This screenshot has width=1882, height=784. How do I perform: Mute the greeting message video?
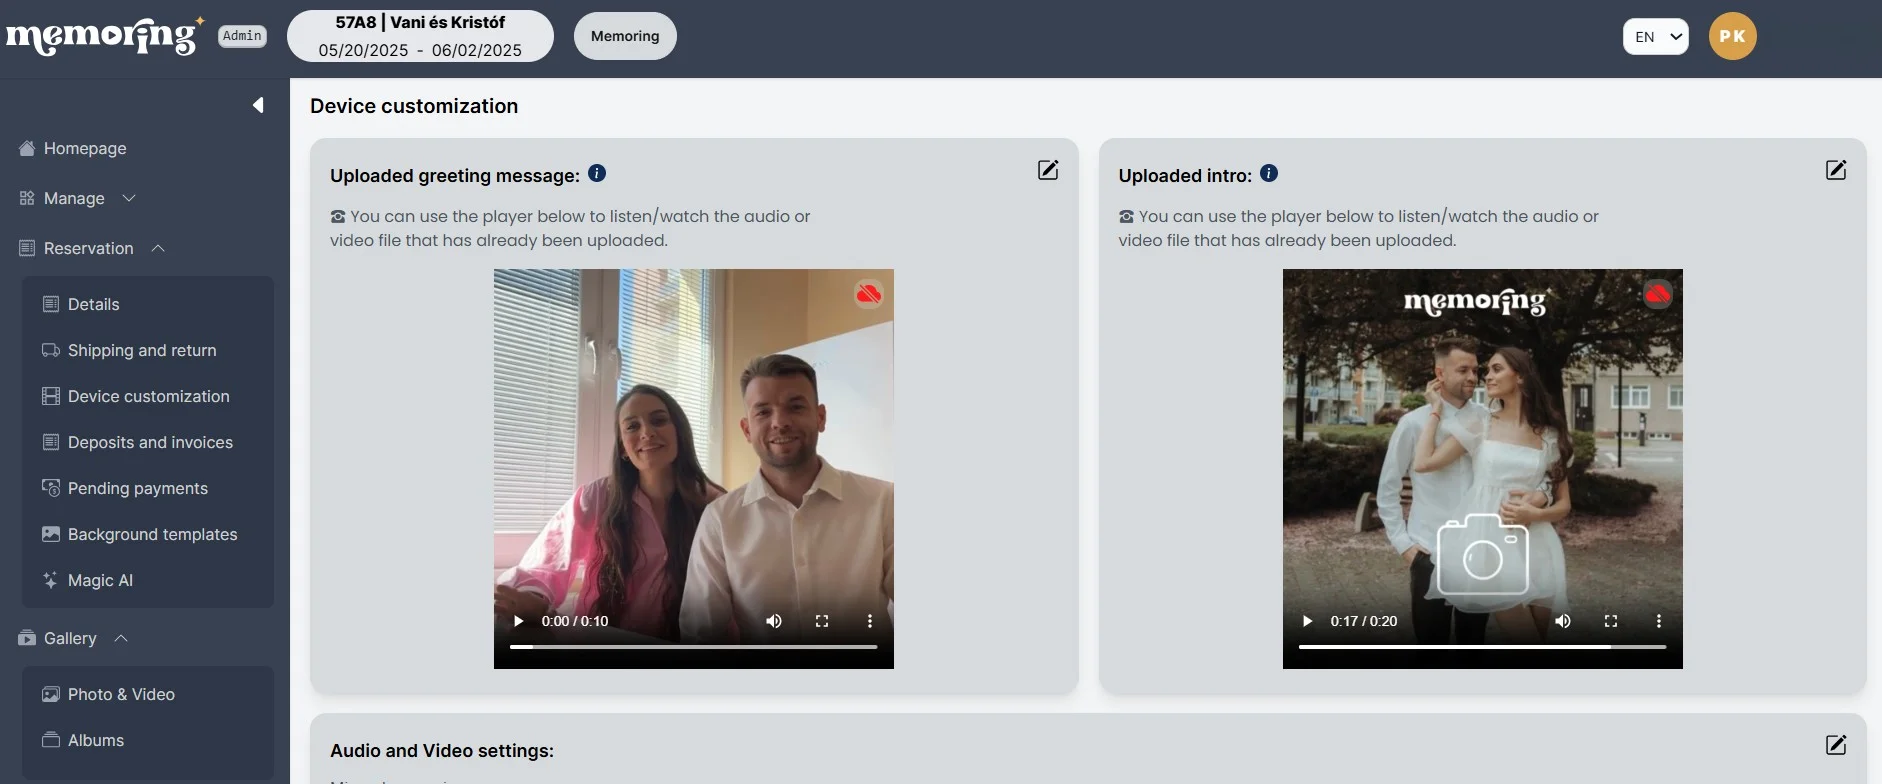point(774,621)
